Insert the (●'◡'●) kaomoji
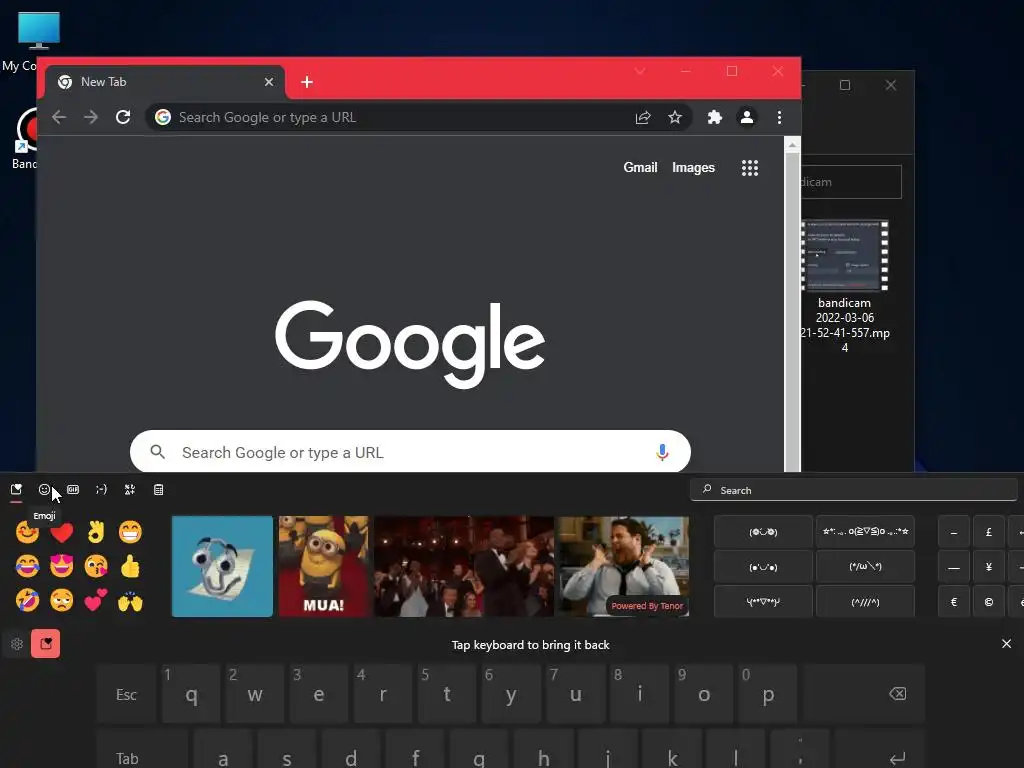This screenshot has width=1024, height=768. (x=763, y=567)
